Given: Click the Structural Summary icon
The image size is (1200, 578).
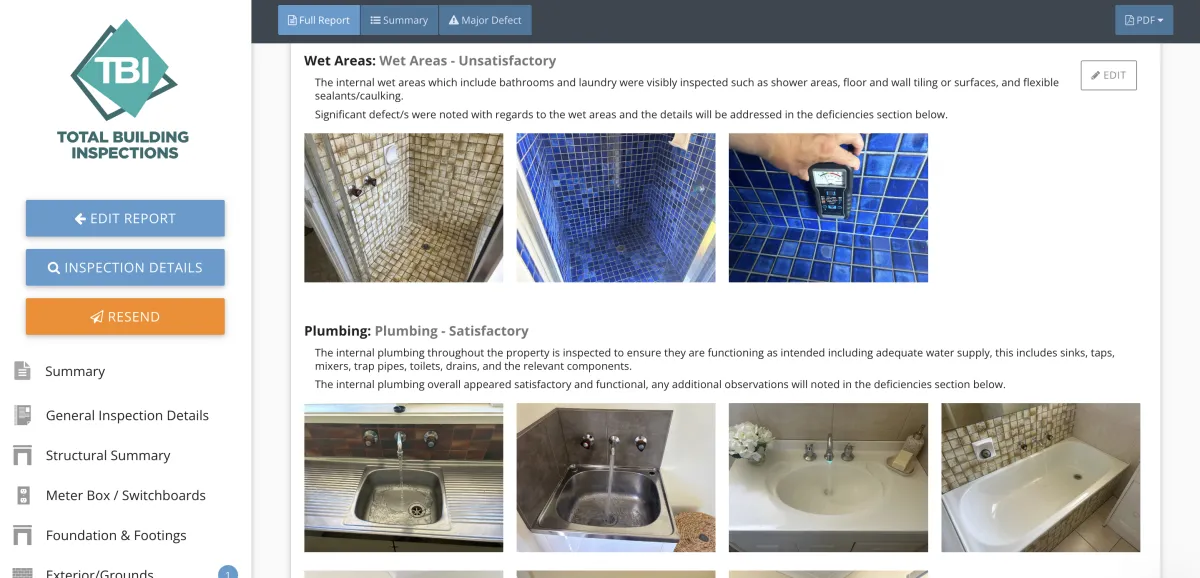Looking at the screenshot, I should [x=22, y=455].
